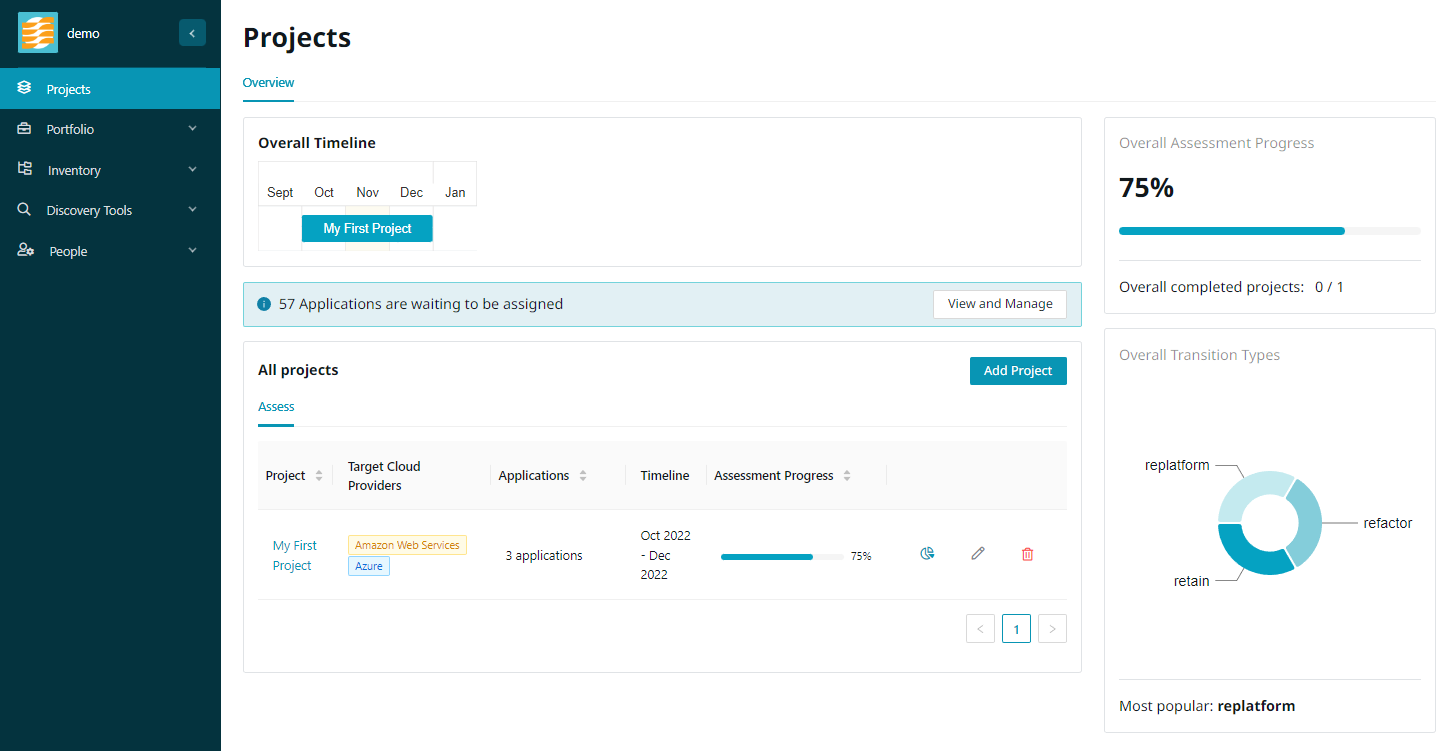Click the Add Project button
1454x751 pixels.
[x=1018, y=371]
